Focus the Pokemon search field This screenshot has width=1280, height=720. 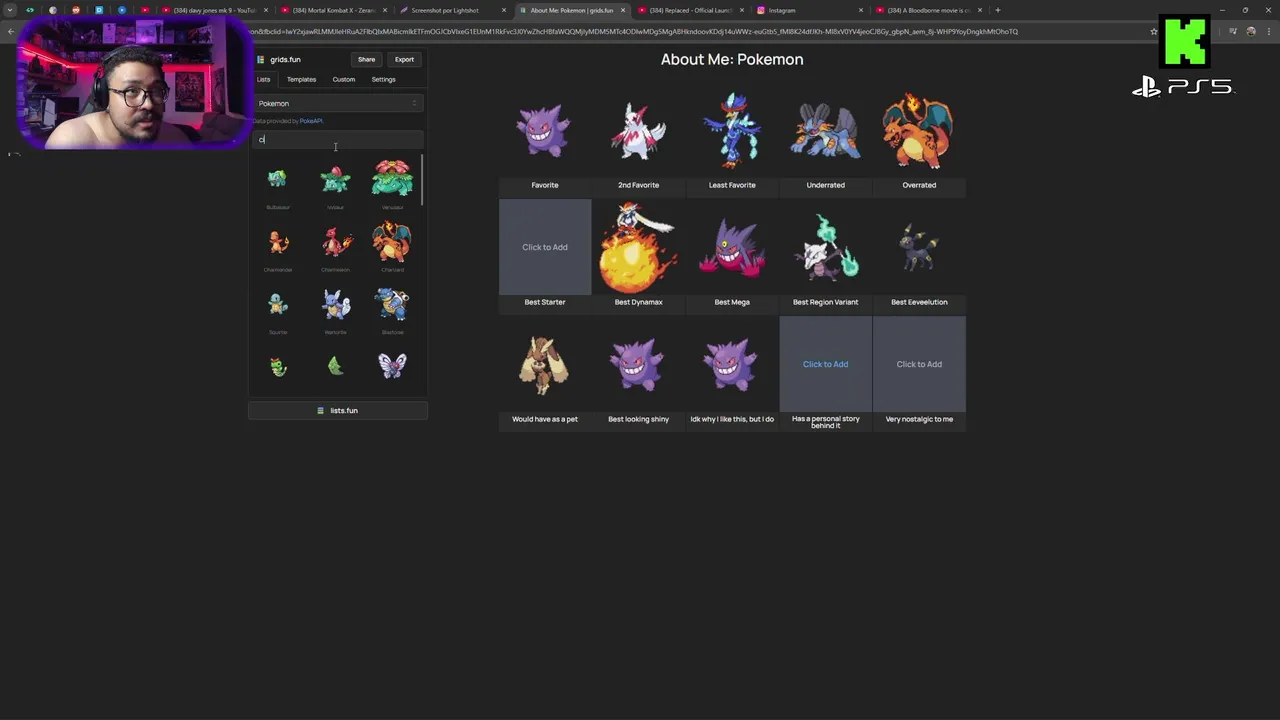(x=338, y=139)
